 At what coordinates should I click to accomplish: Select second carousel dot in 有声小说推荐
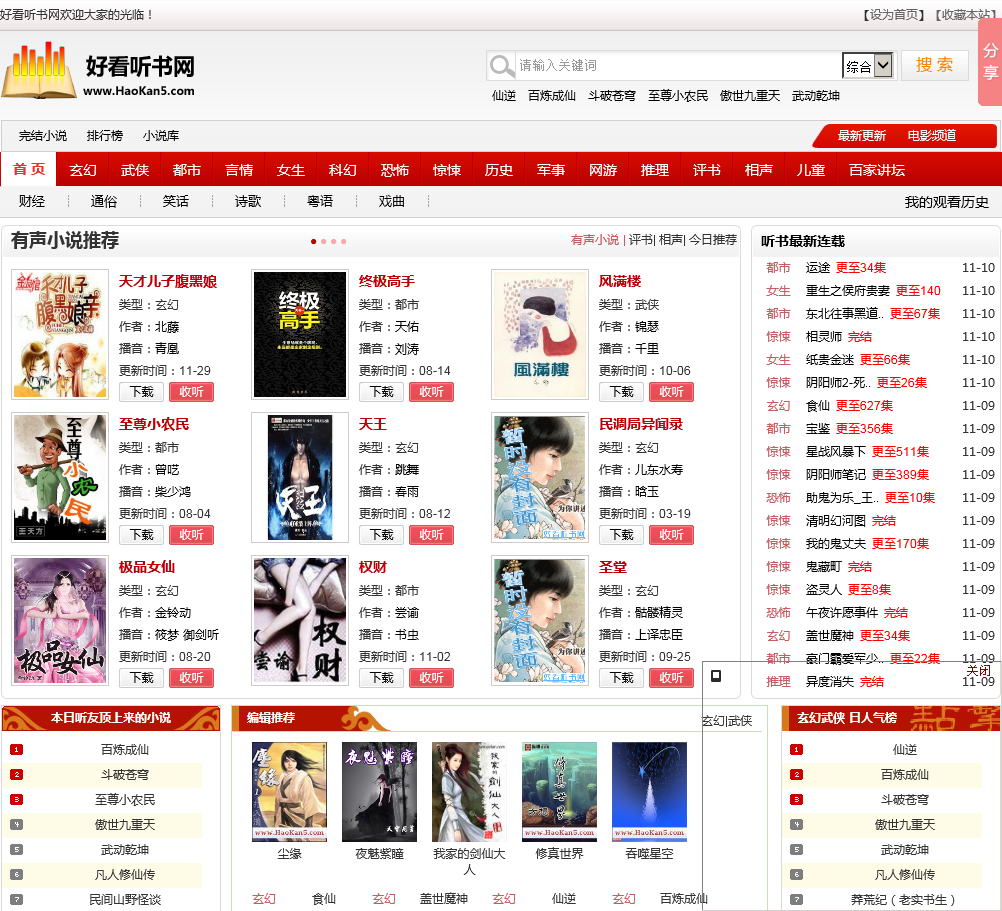click(323, 241)
